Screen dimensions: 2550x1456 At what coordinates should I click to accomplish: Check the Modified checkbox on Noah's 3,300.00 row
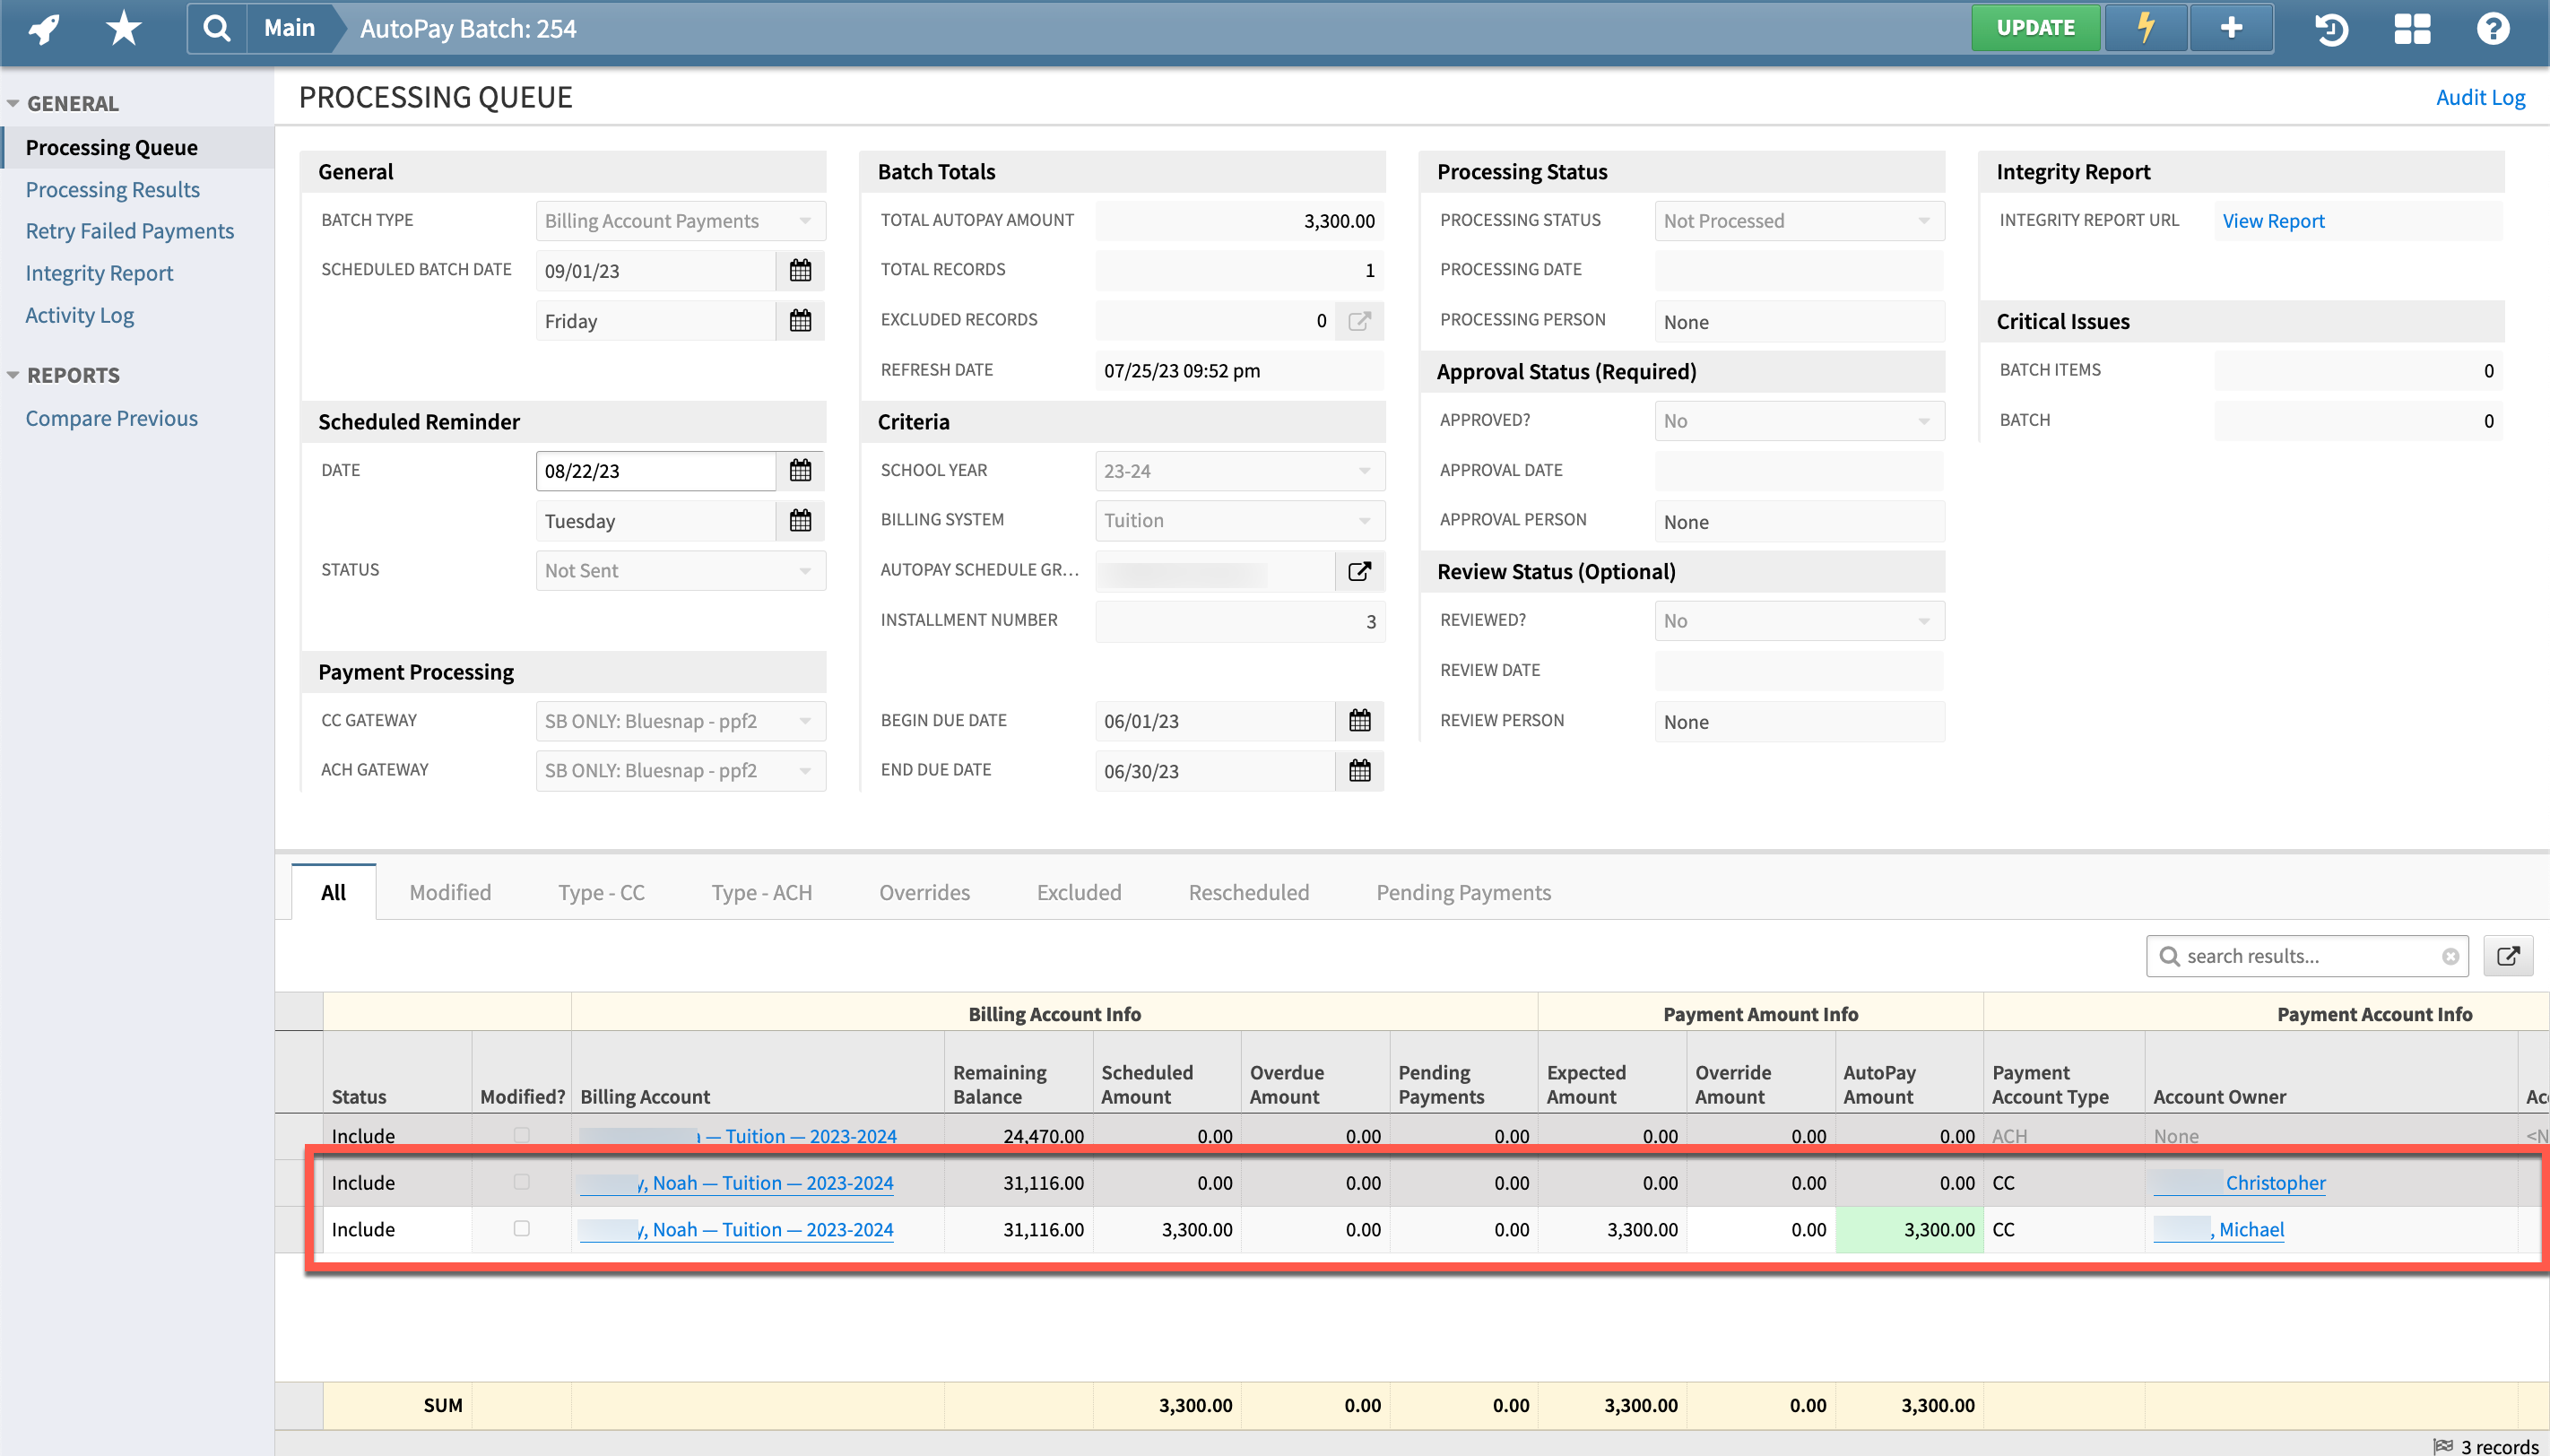(520, 1228)
